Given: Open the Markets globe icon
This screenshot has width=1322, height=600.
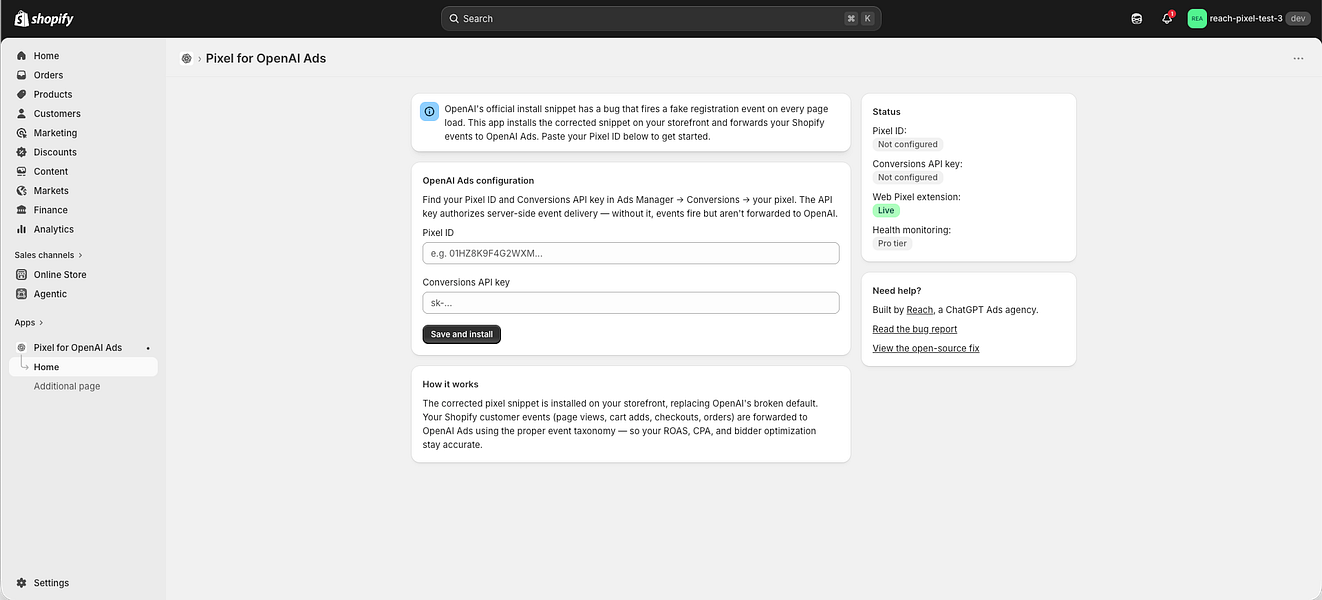Looking at the screenshot, I should pyautogui.click(x=21, y=190).
